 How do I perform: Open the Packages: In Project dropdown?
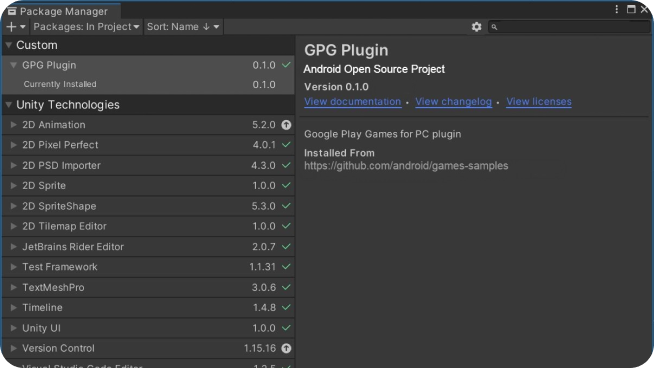pyautogui.click(x=86, y=27)
